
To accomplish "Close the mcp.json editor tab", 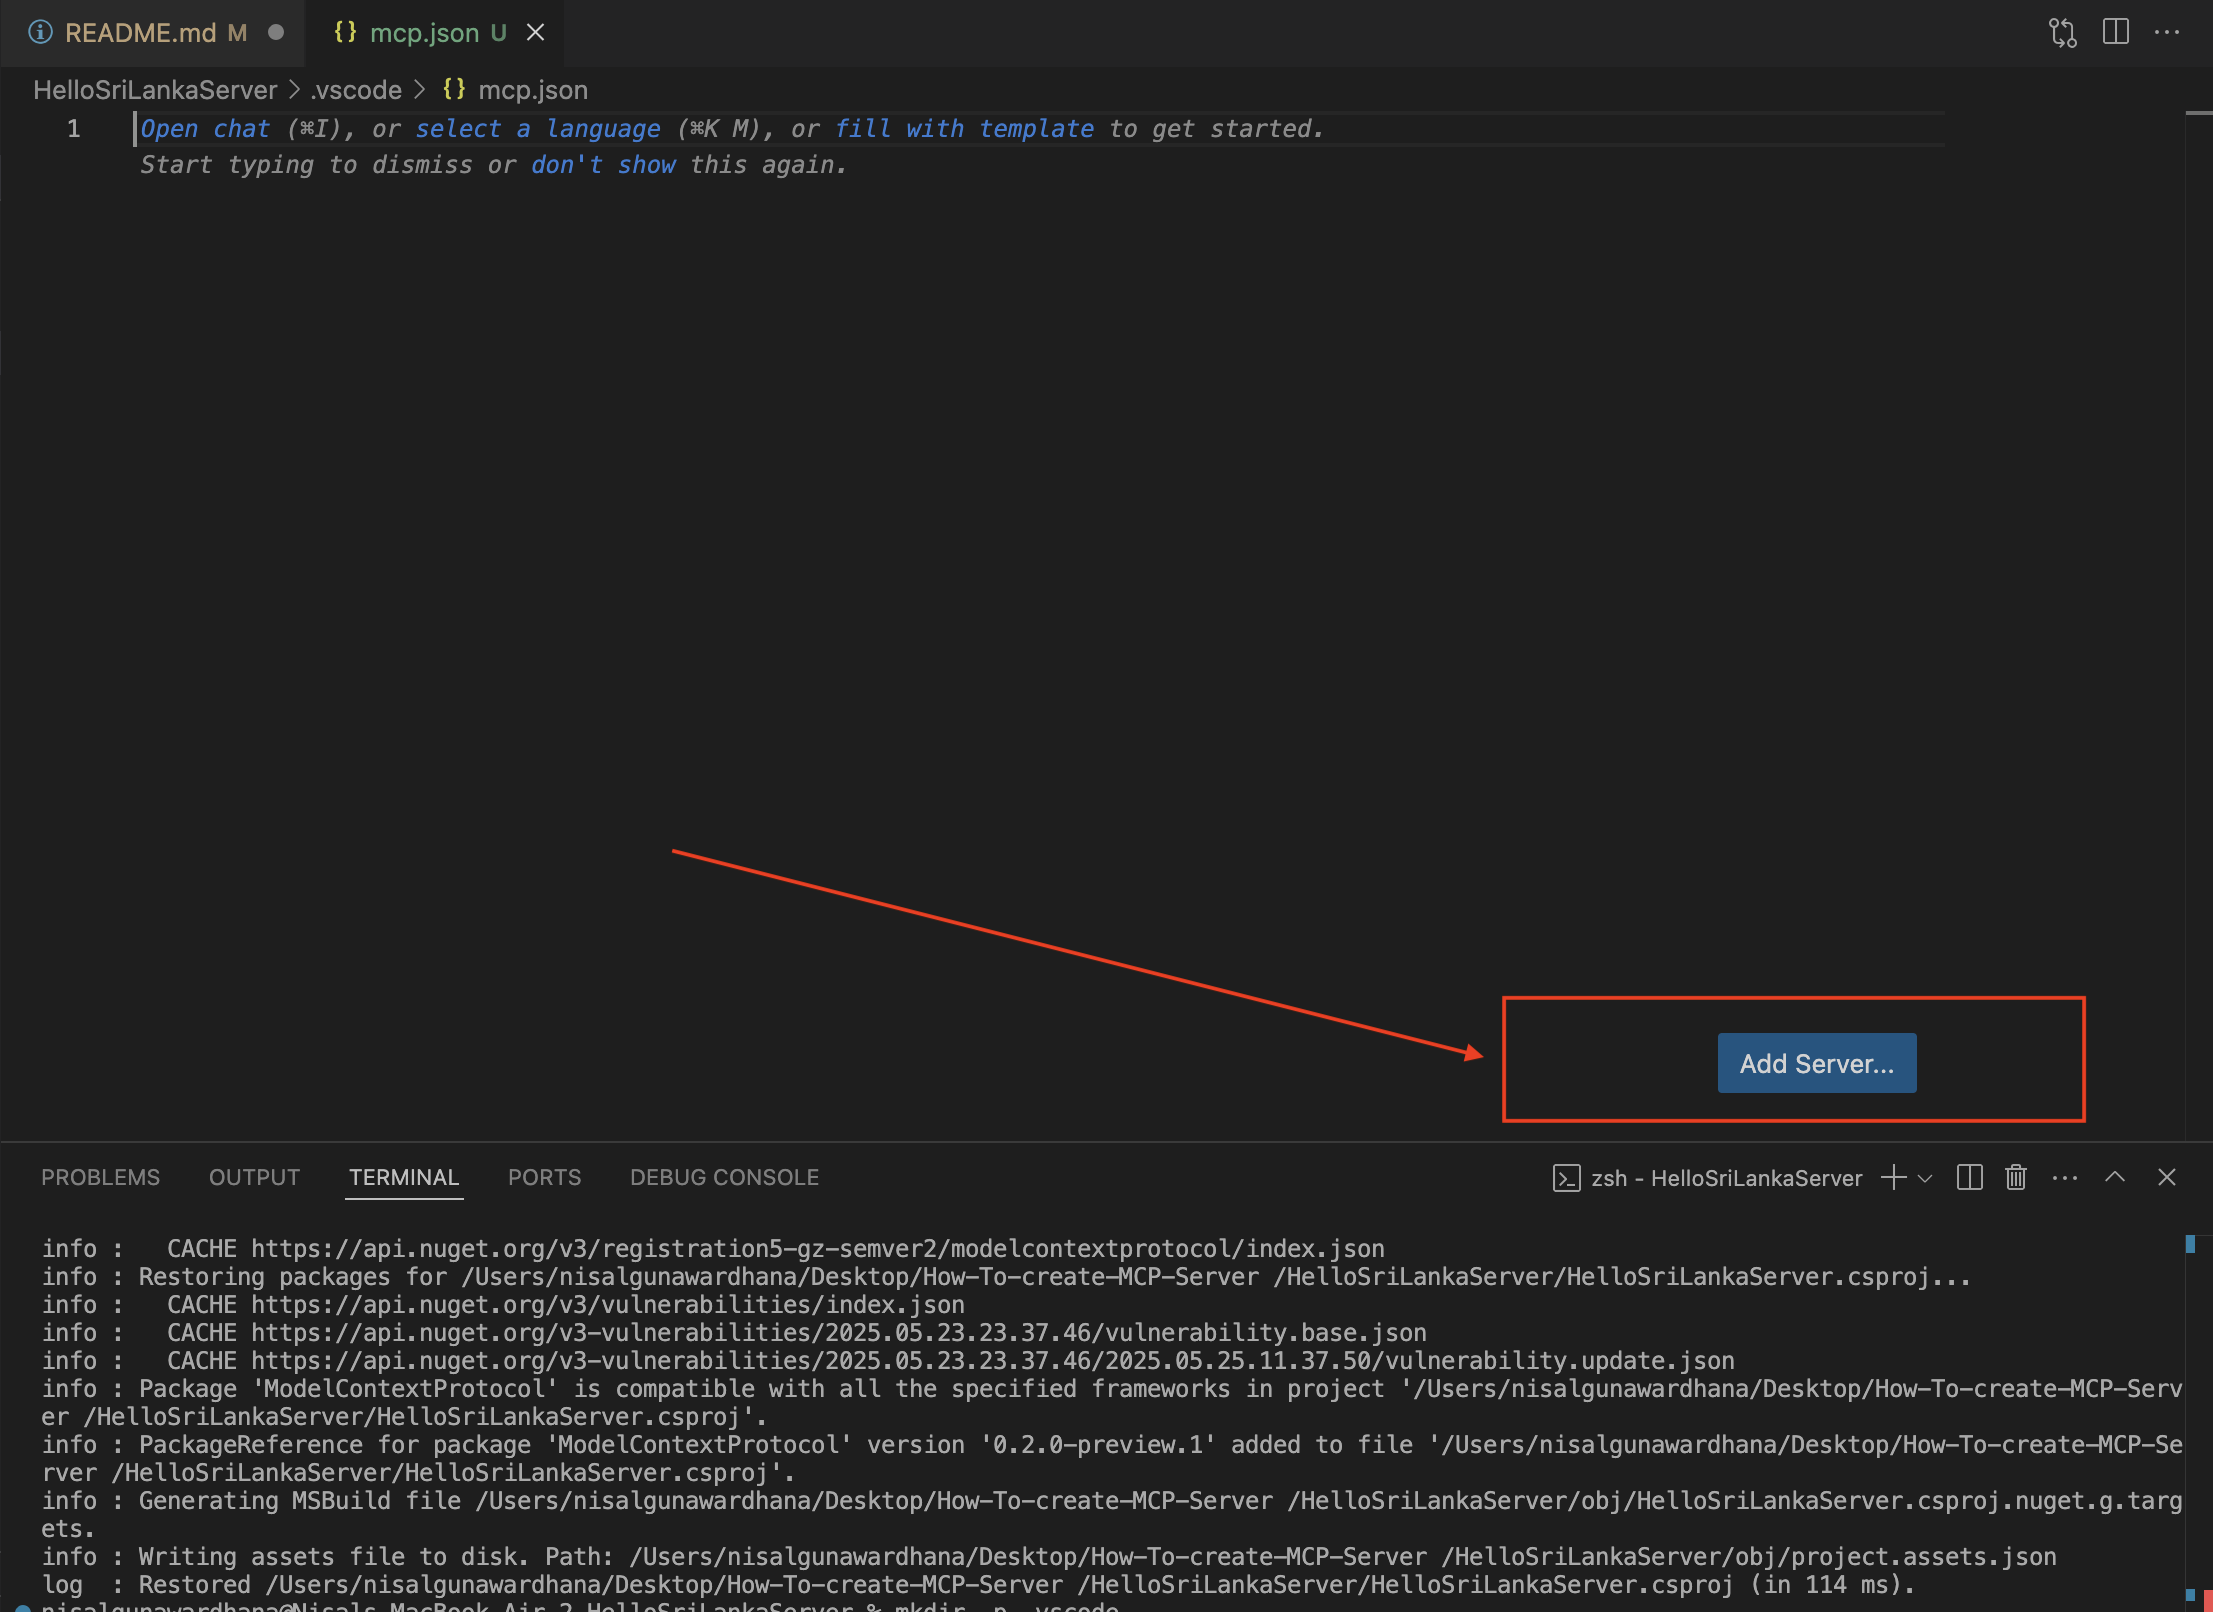I will point(536,33).
